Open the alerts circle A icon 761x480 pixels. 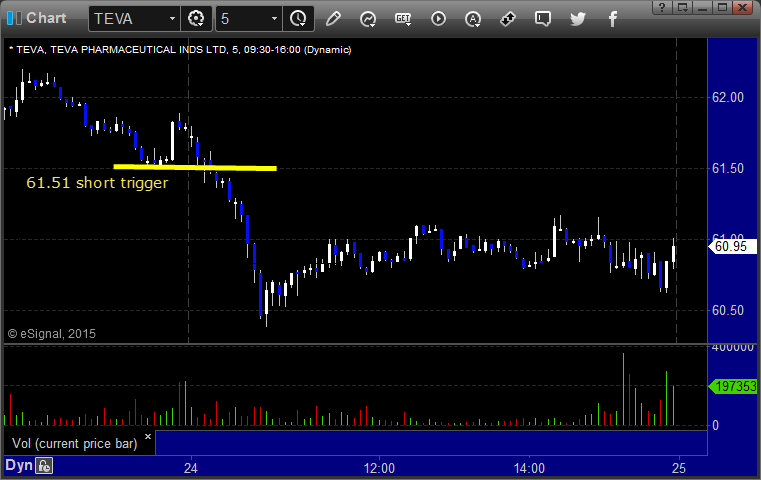(x=473, y=19)
